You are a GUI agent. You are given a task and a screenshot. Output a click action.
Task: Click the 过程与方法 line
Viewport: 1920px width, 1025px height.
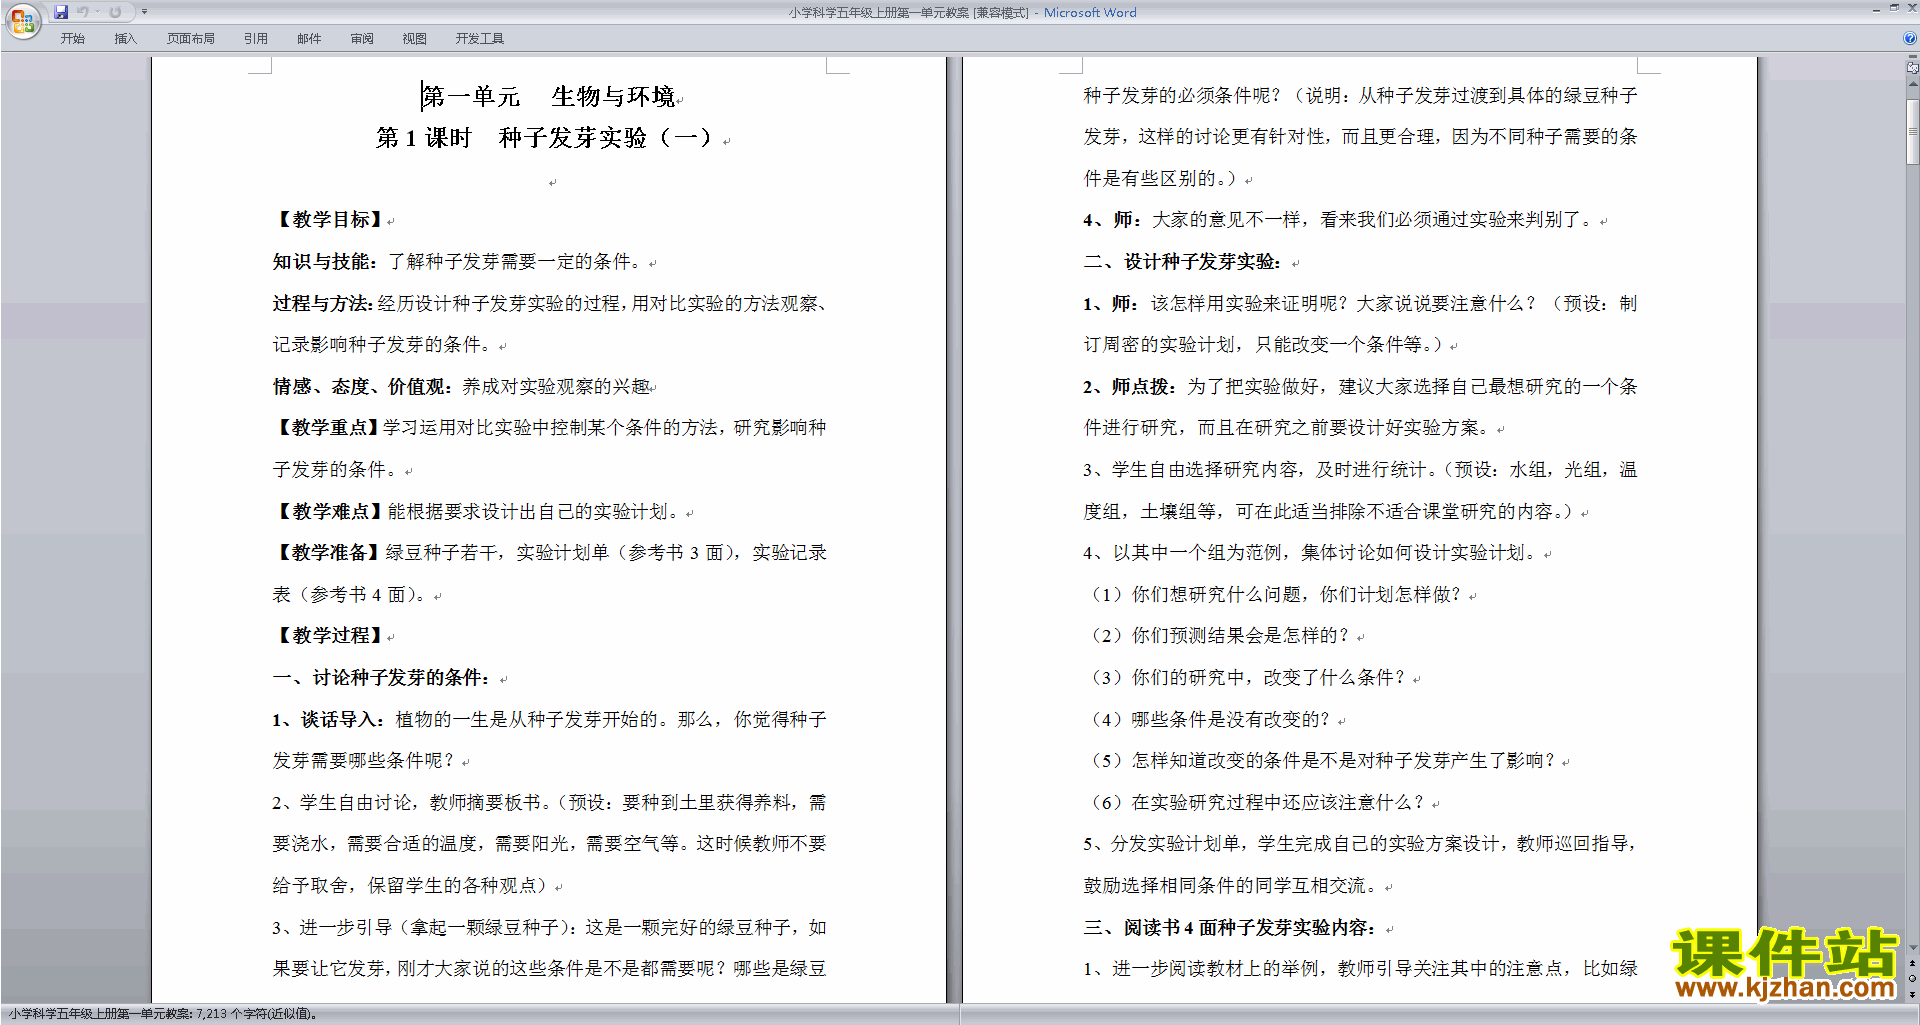click(x=550, y=304)
